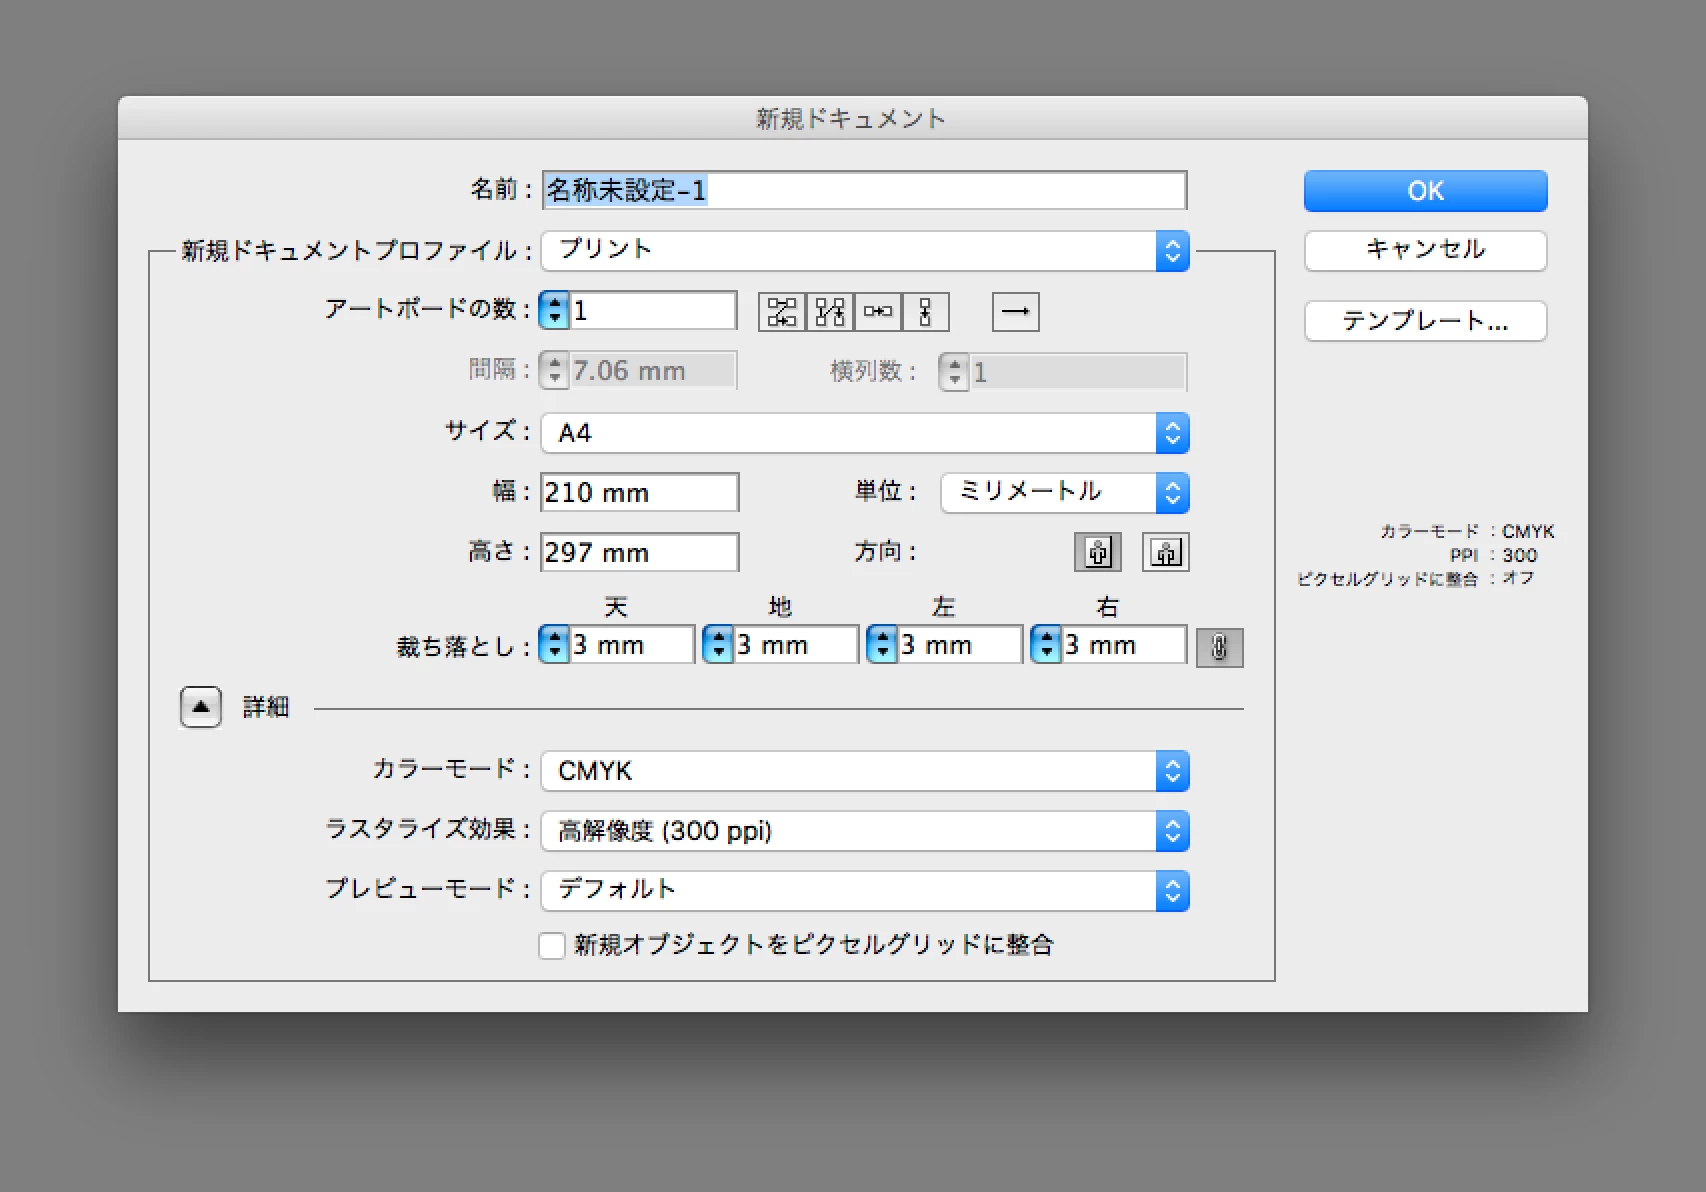This screenshot has height=1192, width=1706.
Task: Click the 高さ 297 mm field
Action: [x=640, y=552]
